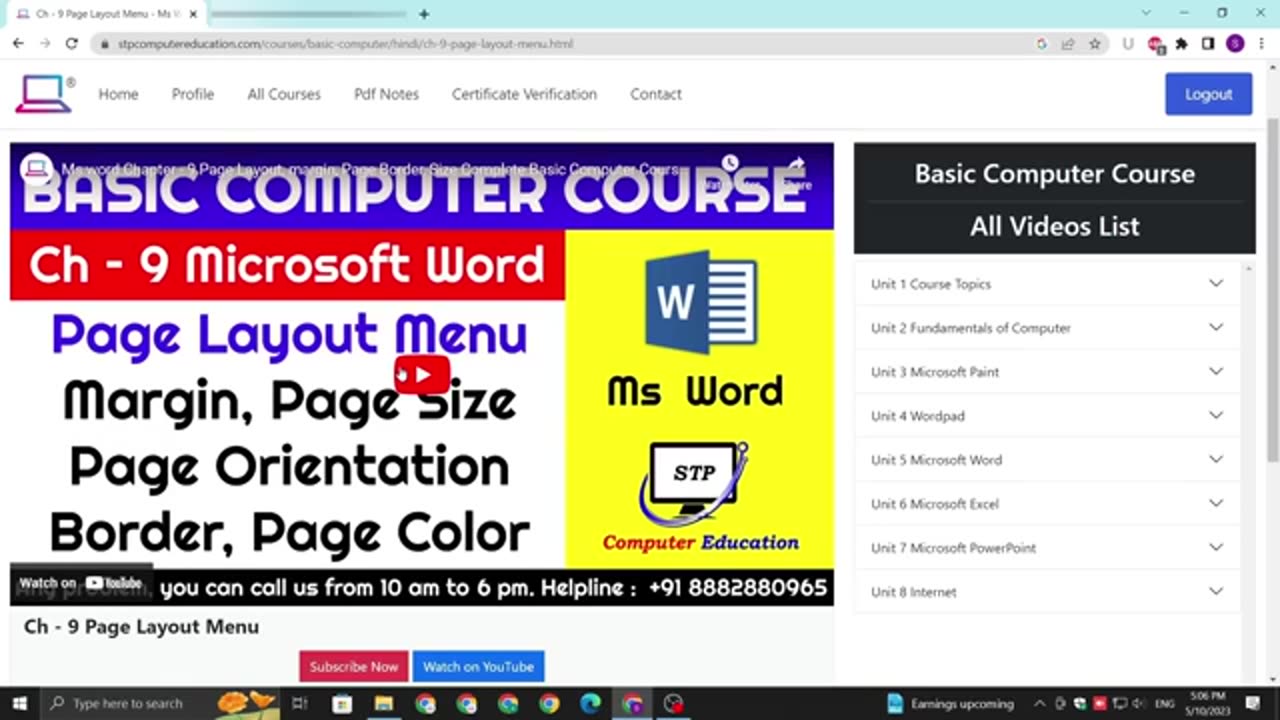
Task: Expand Unit 6 Microsoft Excel
Action: tap(1047, 504)
